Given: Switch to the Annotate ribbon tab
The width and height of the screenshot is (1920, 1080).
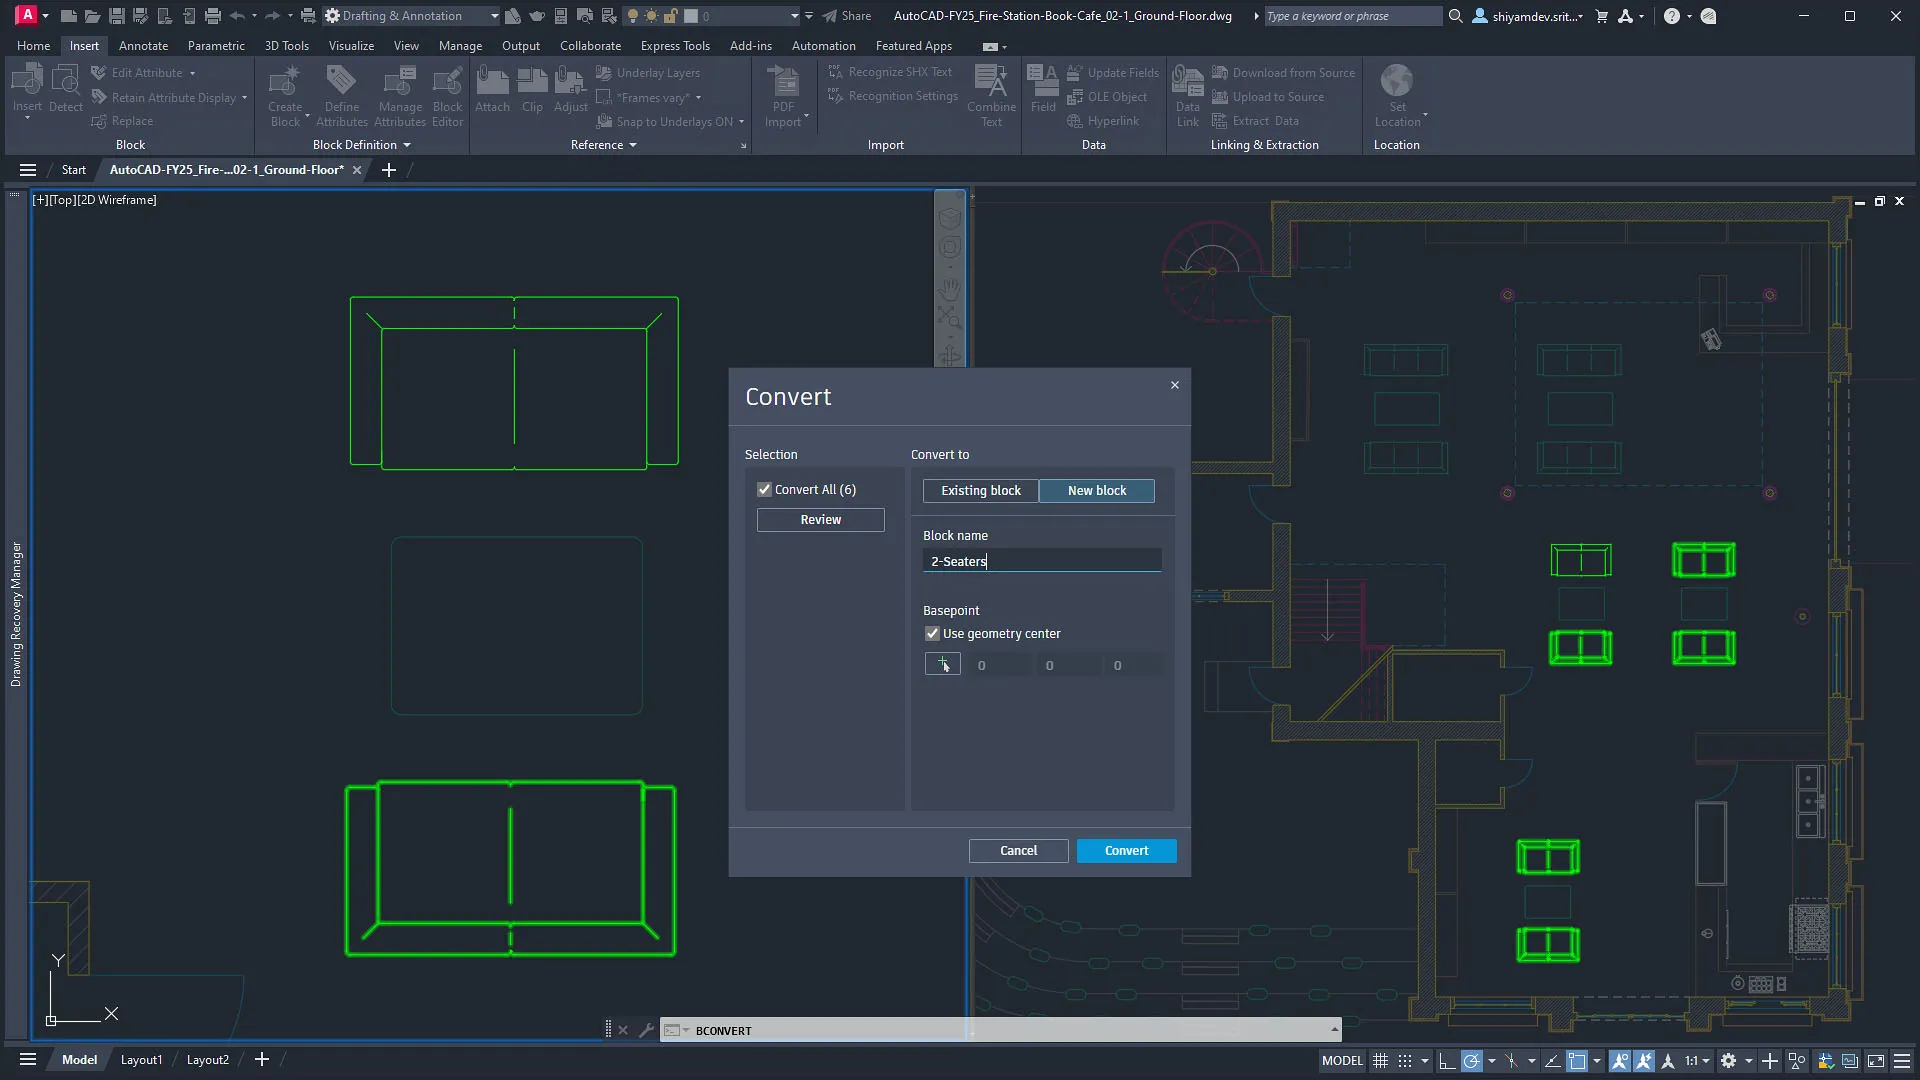Looking at the screenshot, I should point(143,45).
